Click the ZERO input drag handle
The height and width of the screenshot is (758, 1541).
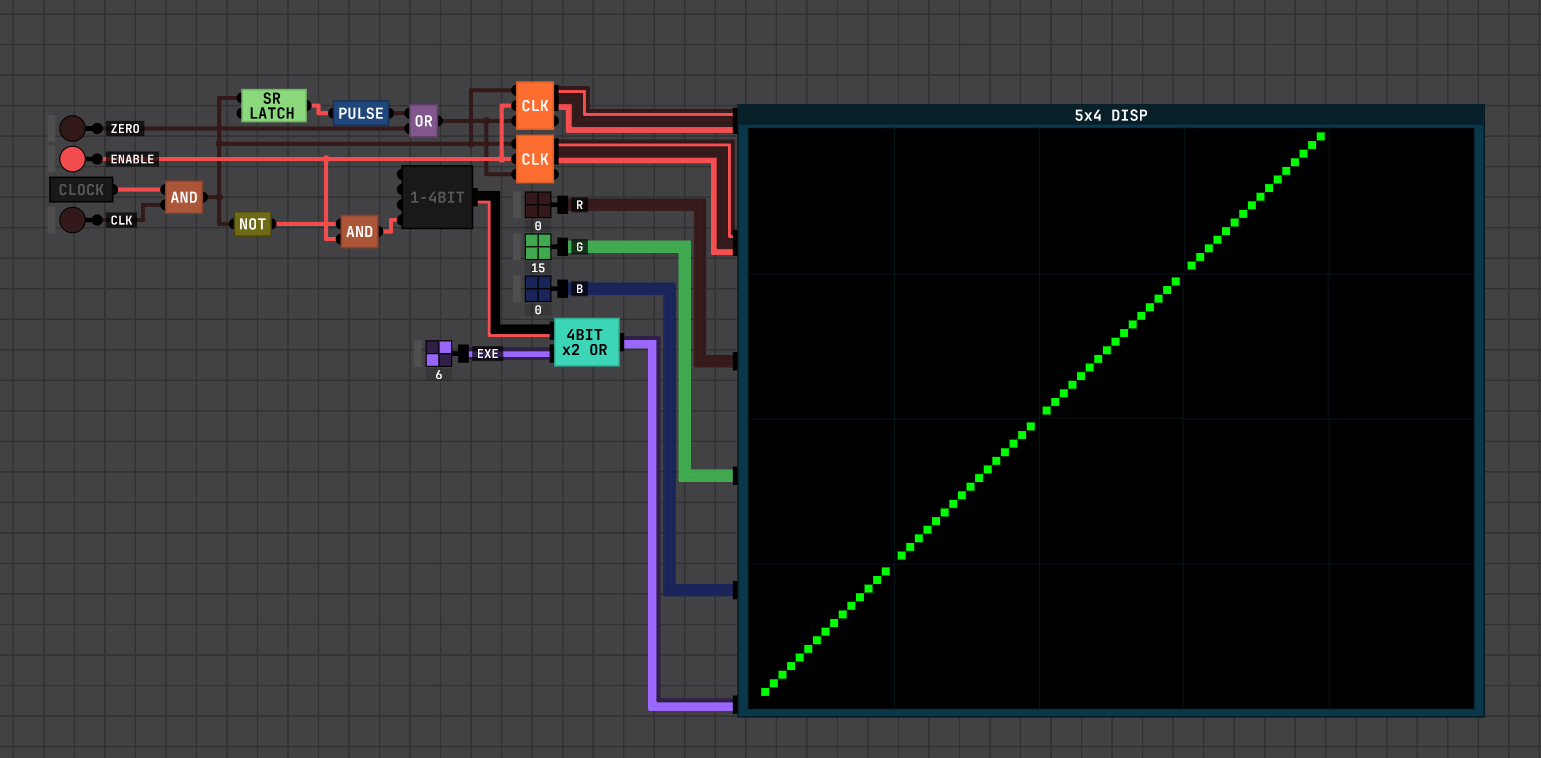[52, 128]
